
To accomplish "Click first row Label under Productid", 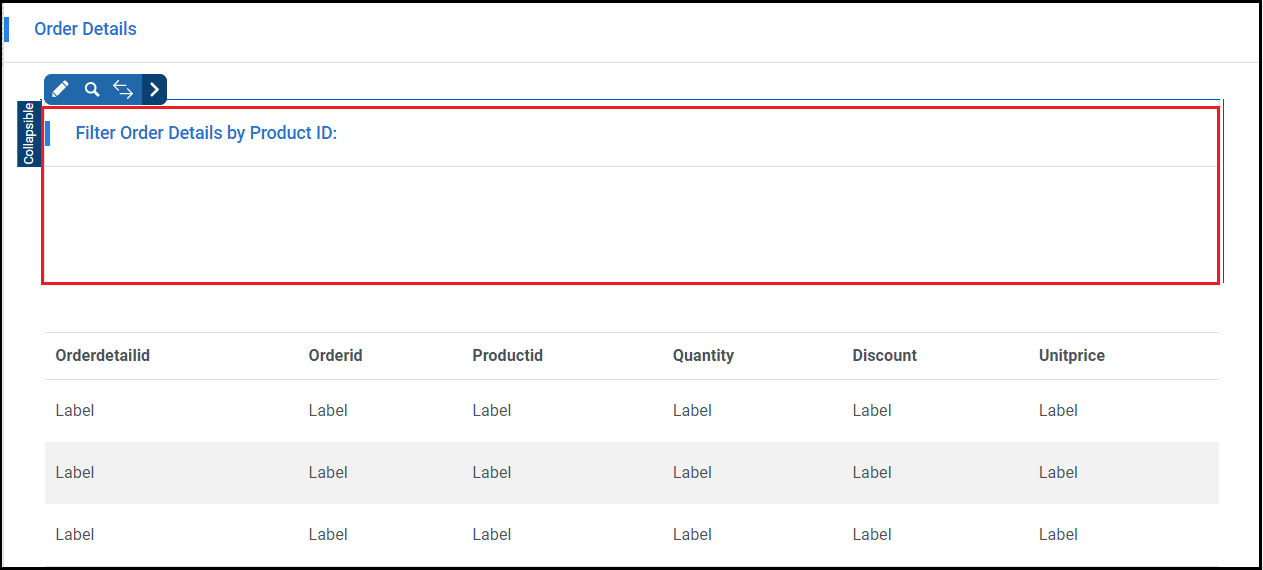I will click(492, 410).
